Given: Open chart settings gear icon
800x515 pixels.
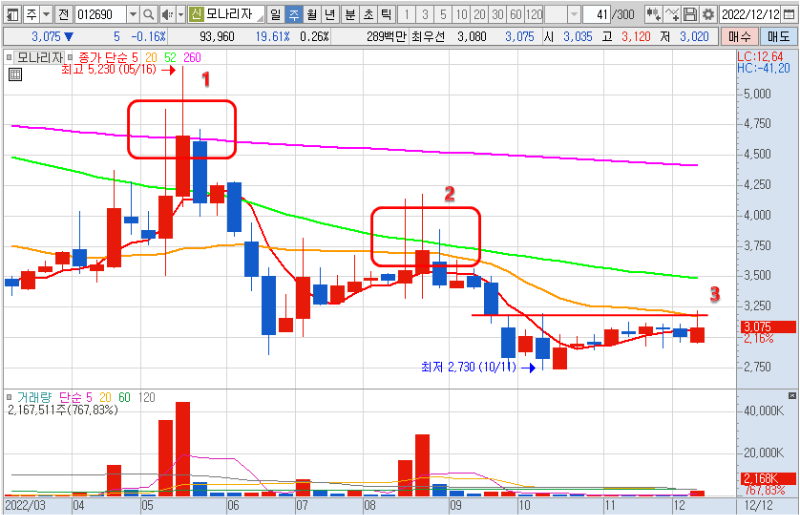Looking at the screenshot, I should pos(708,14).
